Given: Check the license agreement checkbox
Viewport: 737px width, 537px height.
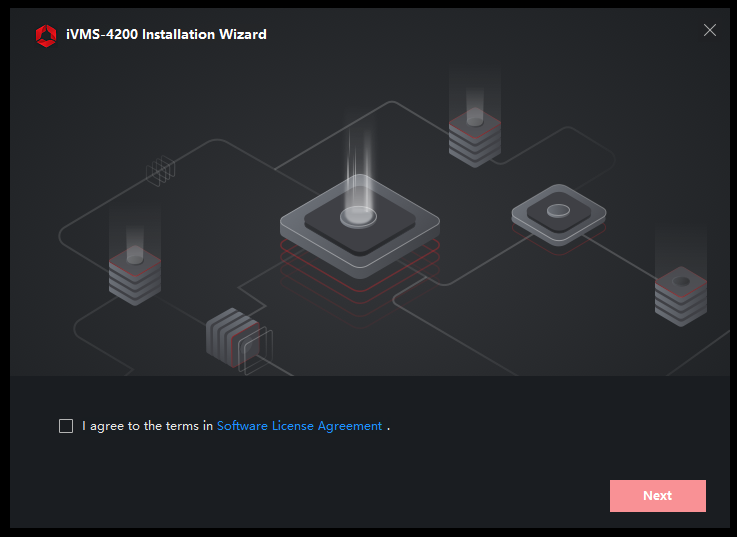Looking at the screenshot, I should click(x=66, y=426).
